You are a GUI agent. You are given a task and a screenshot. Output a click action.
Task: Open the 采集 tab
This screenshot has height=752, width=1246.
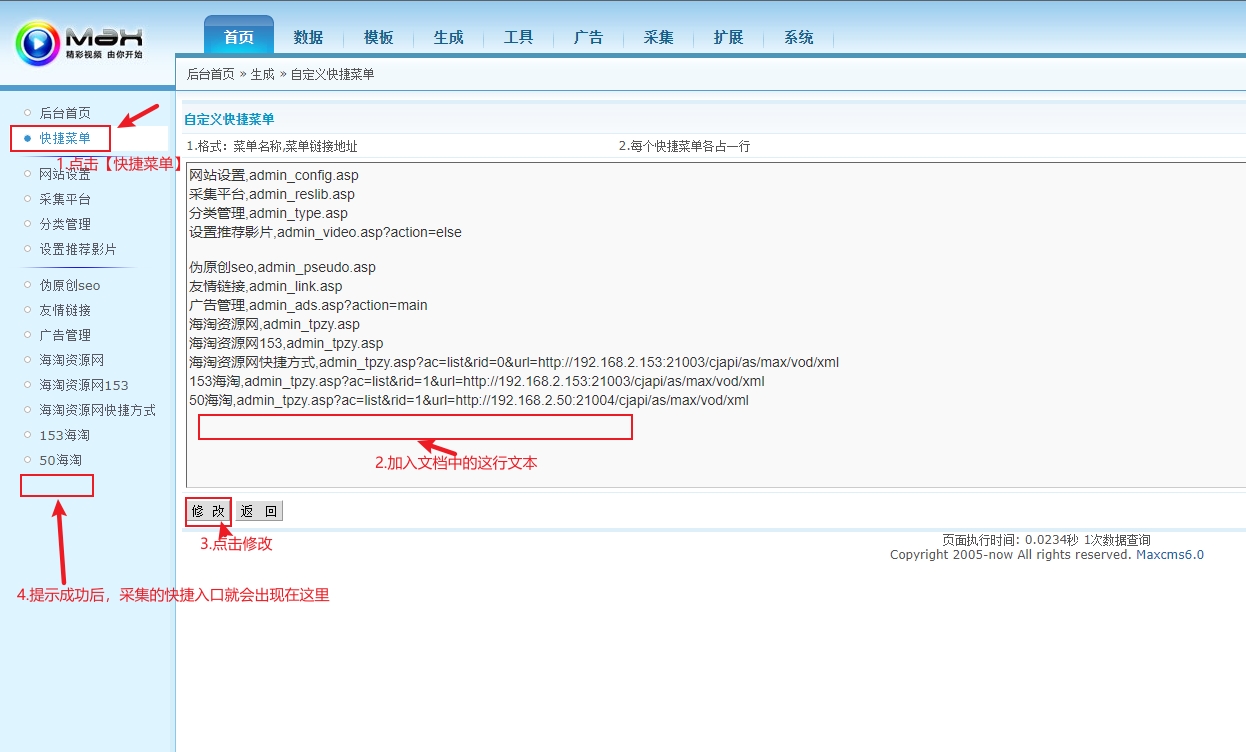click(x=658, y=38)
